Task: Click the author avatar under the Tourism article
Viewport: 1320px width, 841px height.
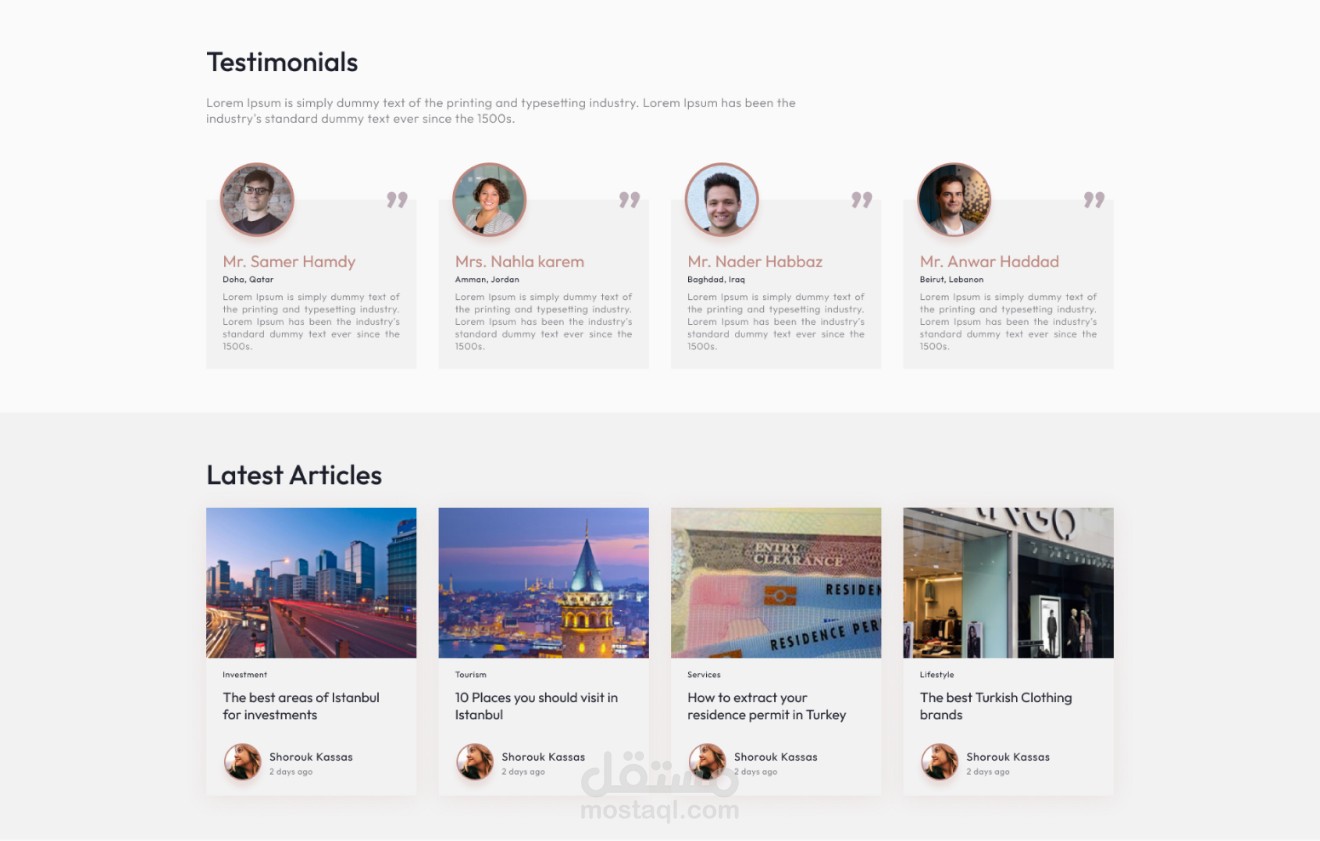Action: tap(475, 762)
